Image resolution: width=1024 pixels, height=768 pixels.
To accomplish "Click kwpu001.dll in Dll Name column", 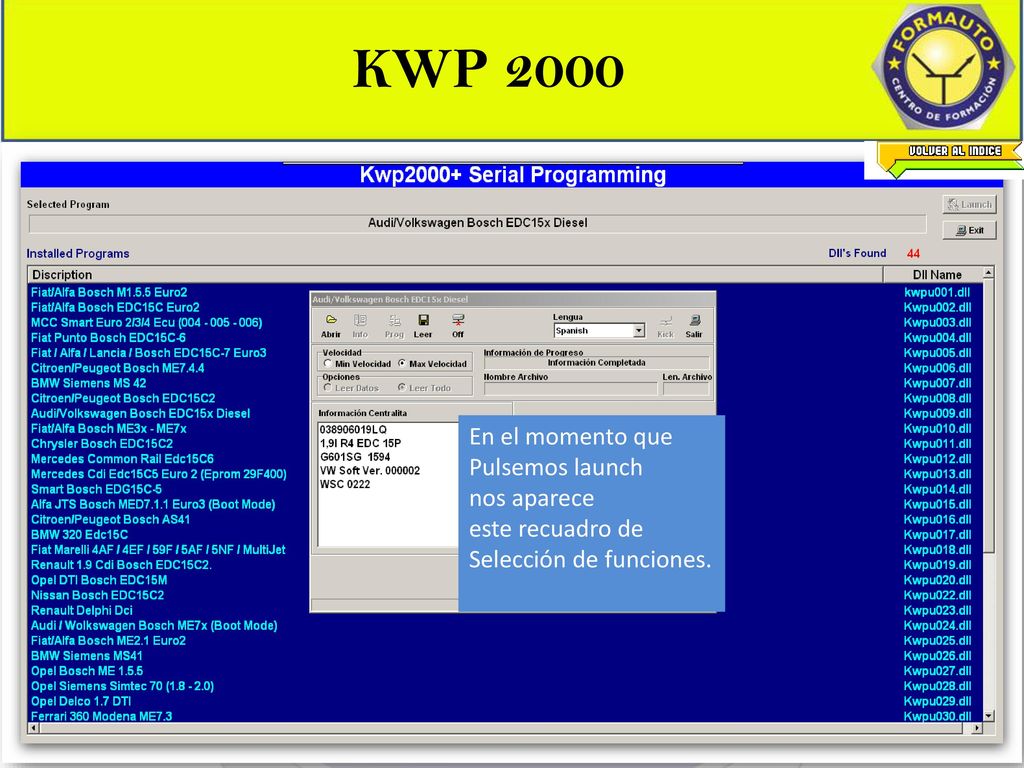I will pyautogui.click(x=937, y=292).
